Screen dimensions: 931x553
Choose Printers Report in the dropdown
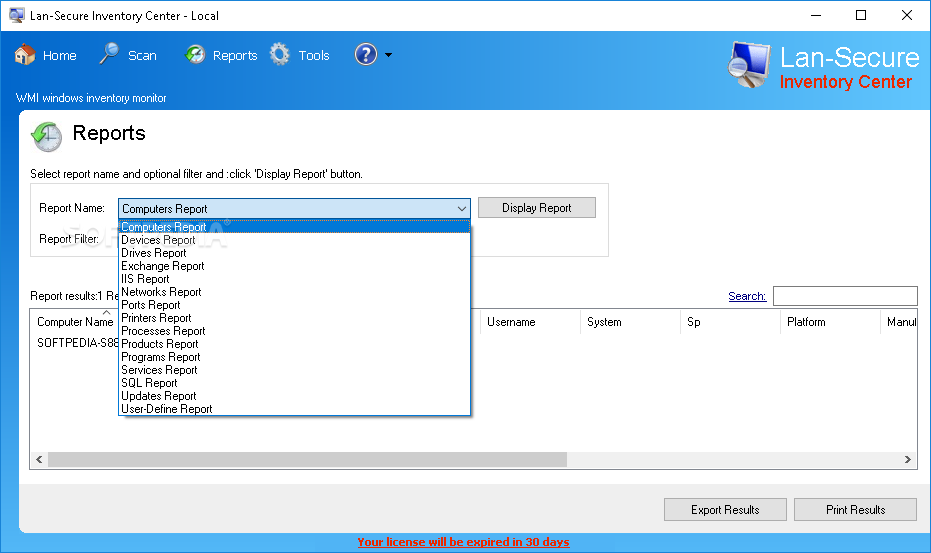pos(294,318)
